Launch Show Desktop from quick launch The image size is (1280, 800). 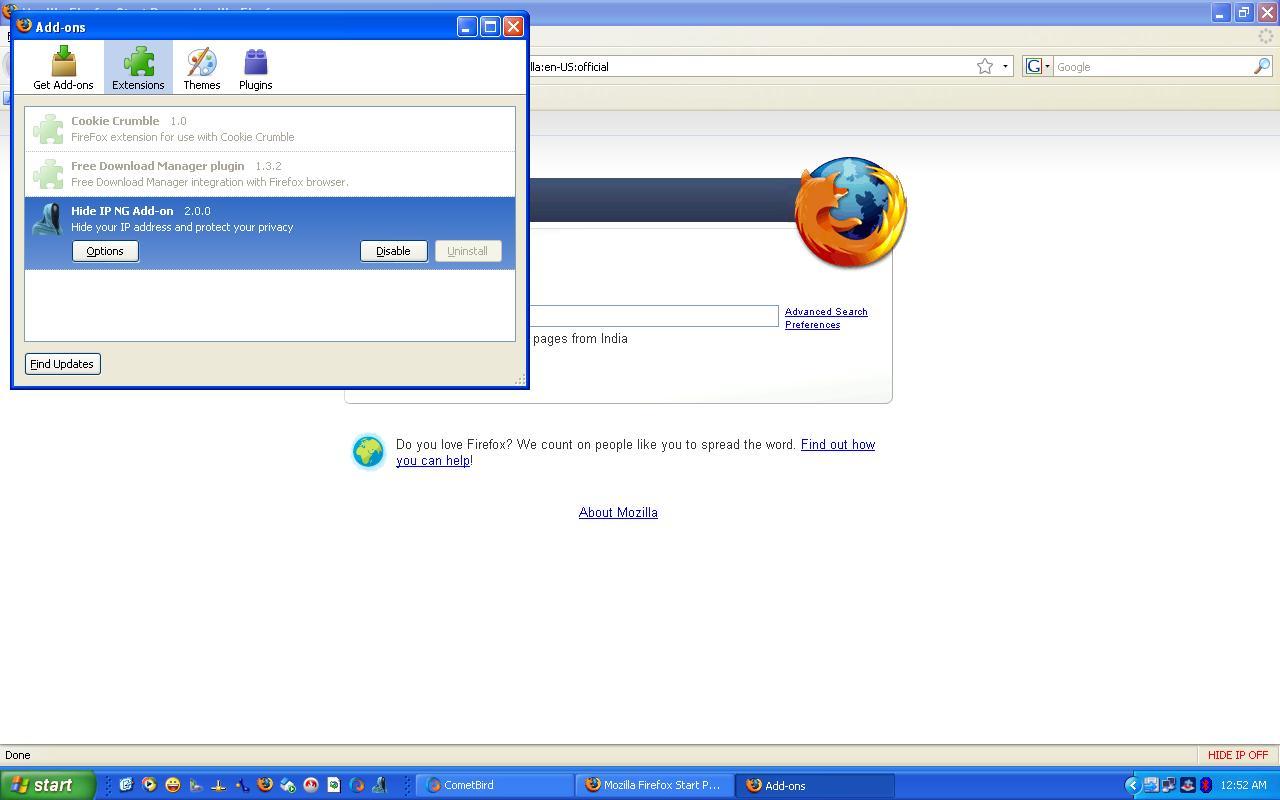126,785
